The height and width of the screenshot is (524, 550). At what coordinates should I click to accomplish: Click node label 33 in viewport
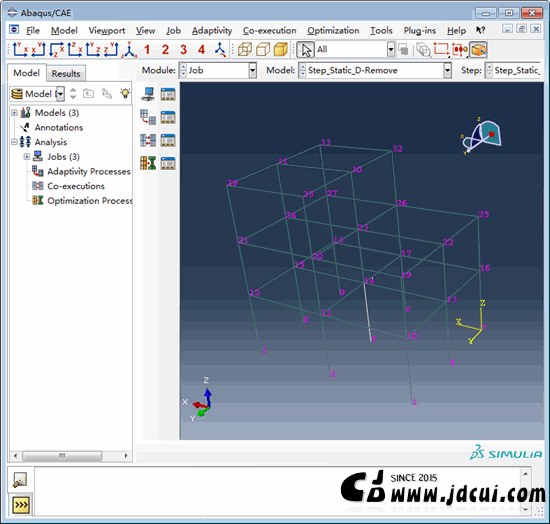coord(326,142)
